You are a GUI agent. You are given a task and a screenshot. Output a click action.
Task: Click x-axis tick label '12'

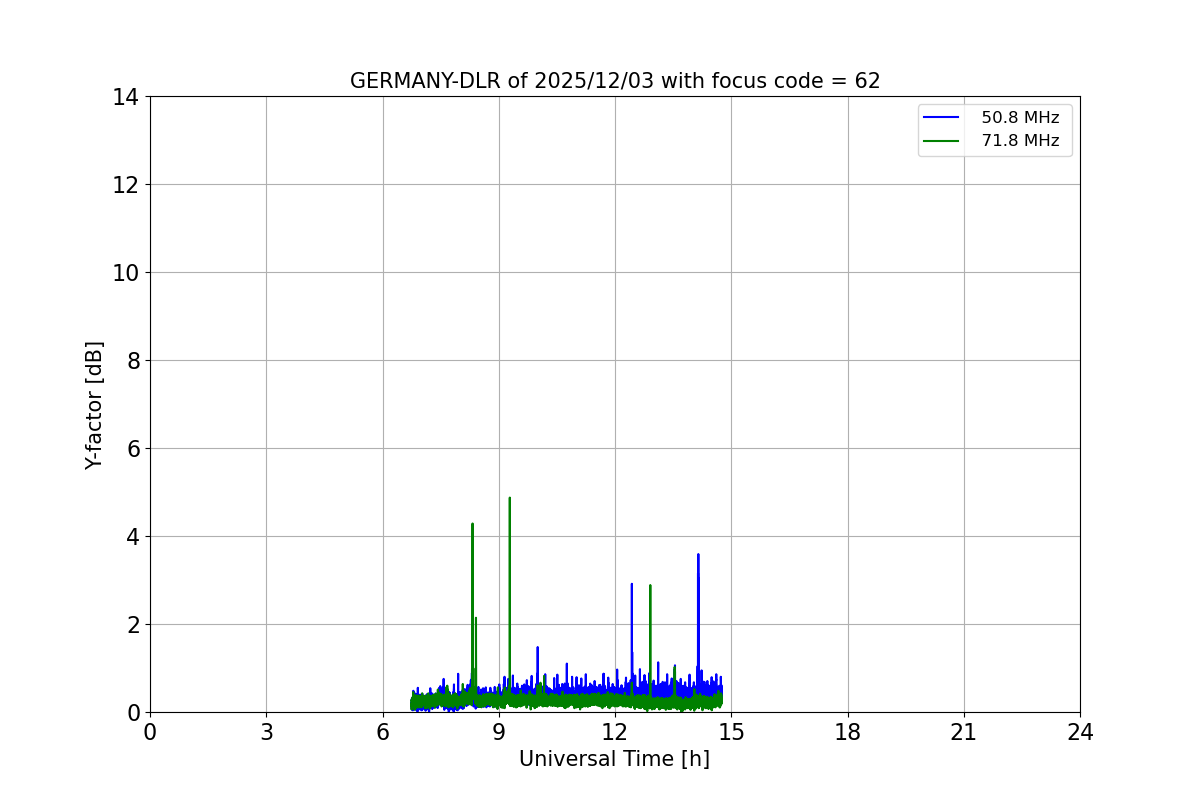click(x=615, y=732)
